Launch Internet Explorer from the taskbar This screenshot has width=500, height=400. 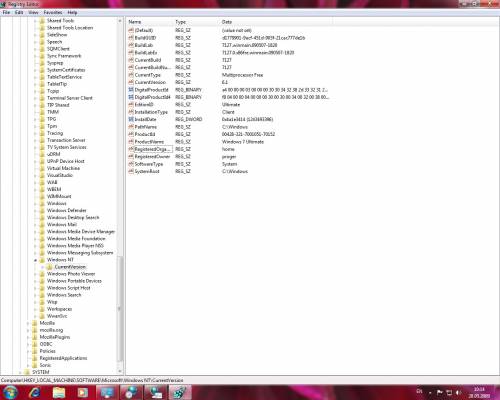35,393
